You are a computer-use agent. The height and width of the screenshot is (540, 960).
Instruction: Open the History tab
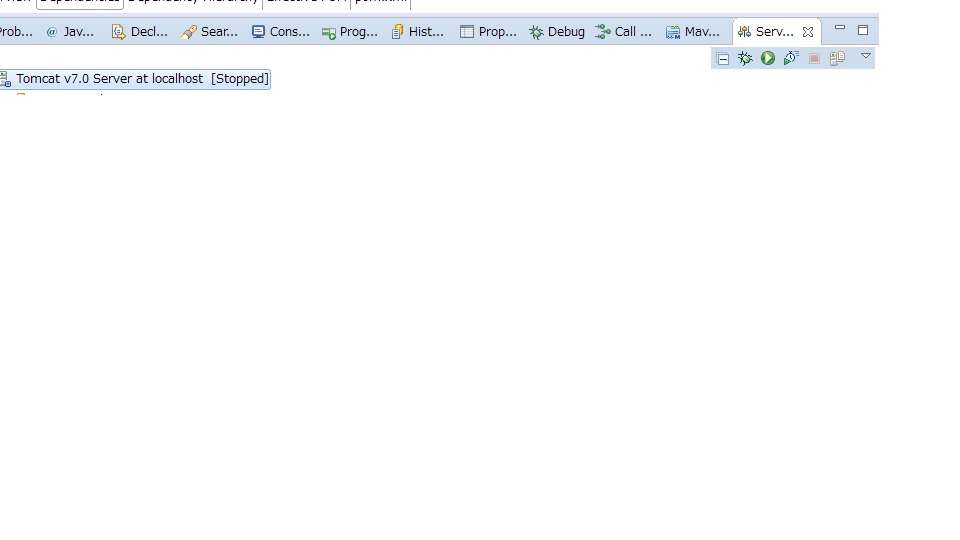point(418,32)
